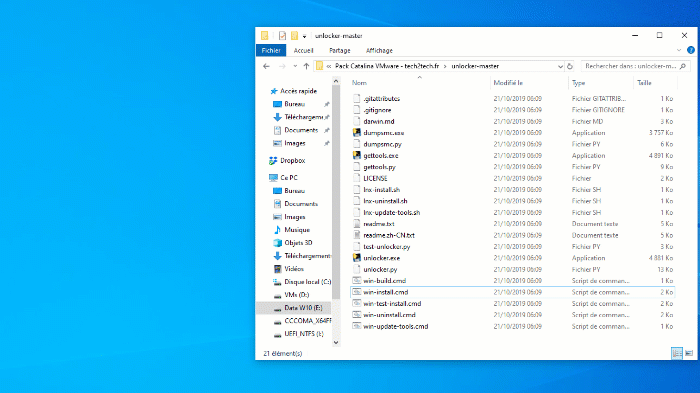700x393 pixels.
Task: Select the file lnx-update-tools.sh
Action: [x=392, y=213]
